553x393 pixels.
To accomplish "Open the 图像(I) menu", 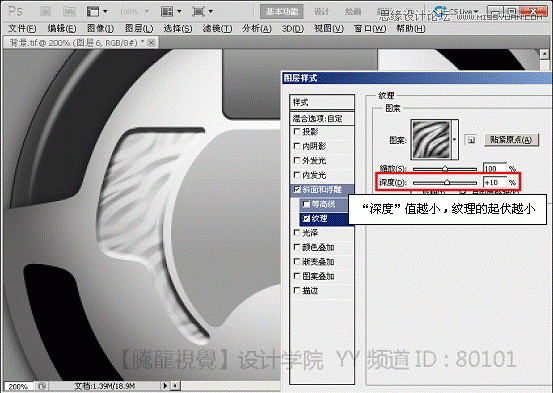I will click(100, 29).
